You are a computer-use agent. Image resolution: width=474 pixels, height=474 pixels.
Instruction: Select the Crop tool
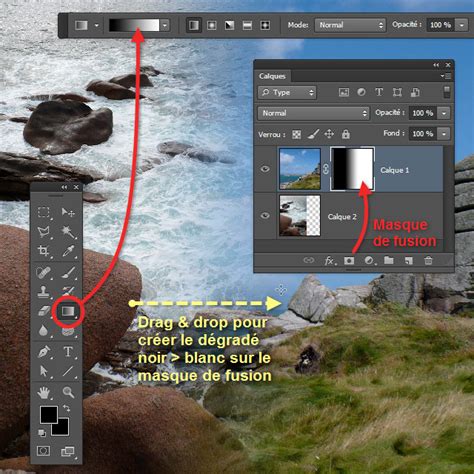point(44,251)
